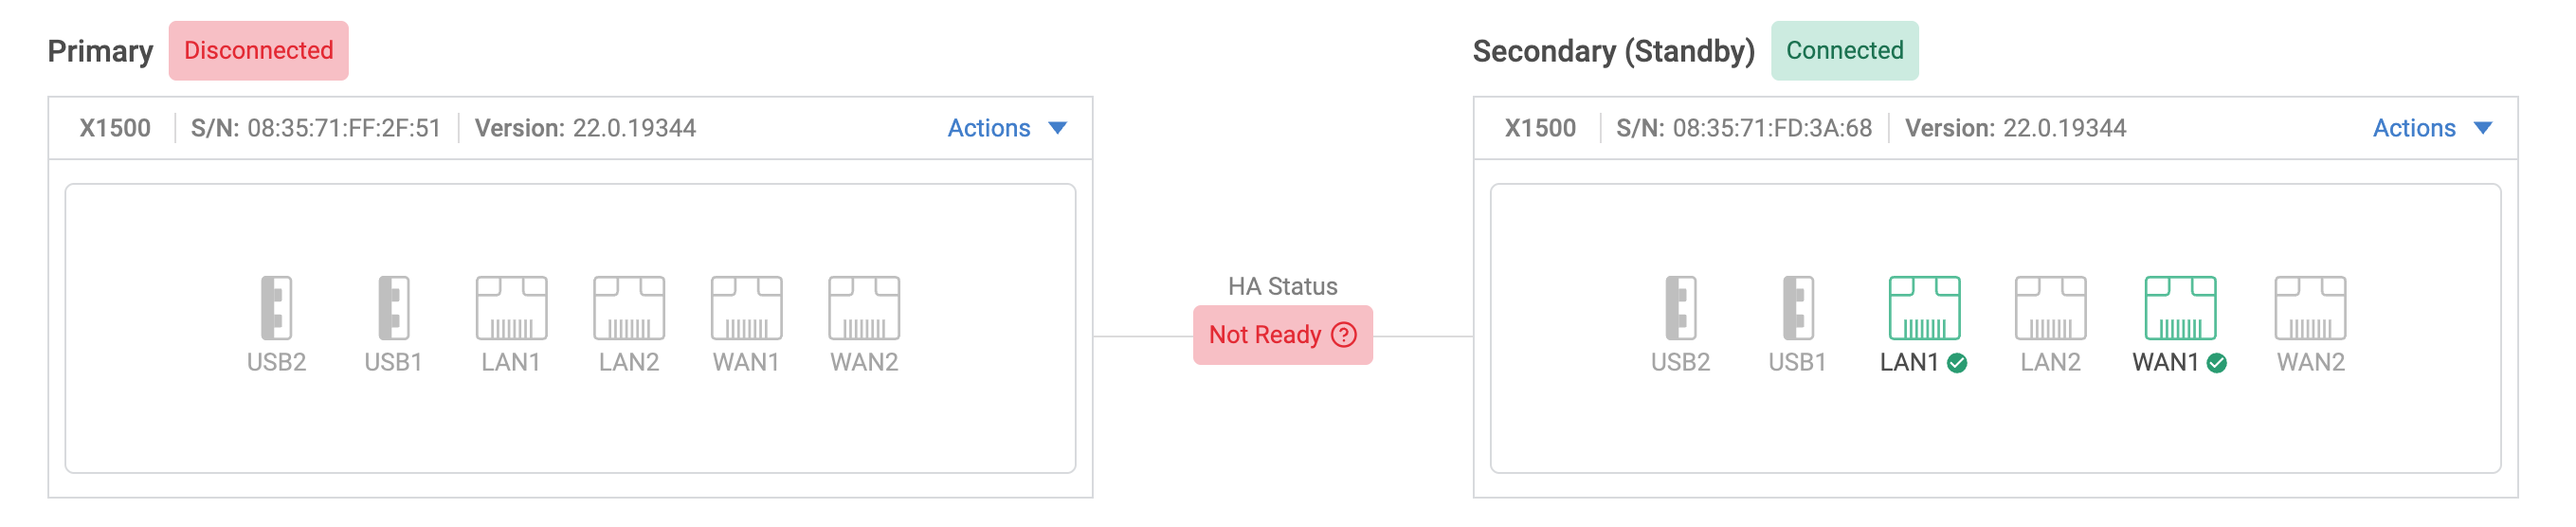Click the HA Status help question icon
Viewport: 2576px width, 527px height.
(1344, 335)
